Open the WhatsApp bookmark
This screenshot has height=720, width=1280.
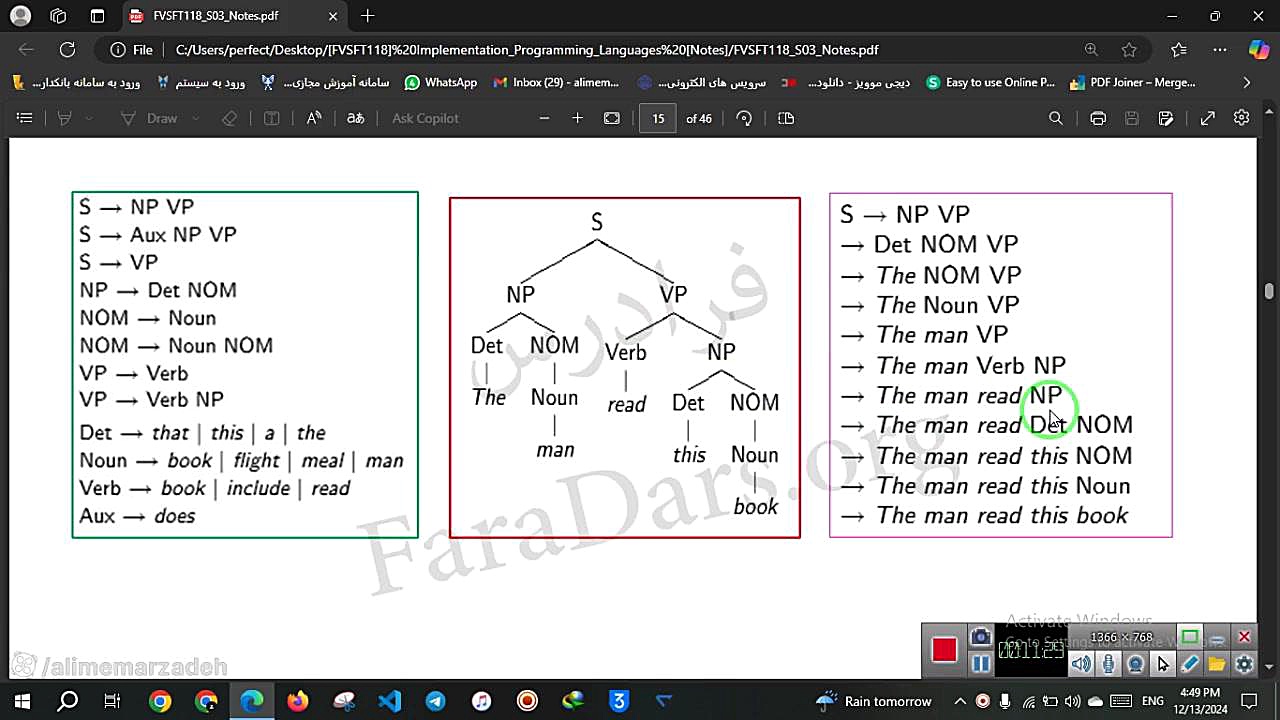[441, 83]
